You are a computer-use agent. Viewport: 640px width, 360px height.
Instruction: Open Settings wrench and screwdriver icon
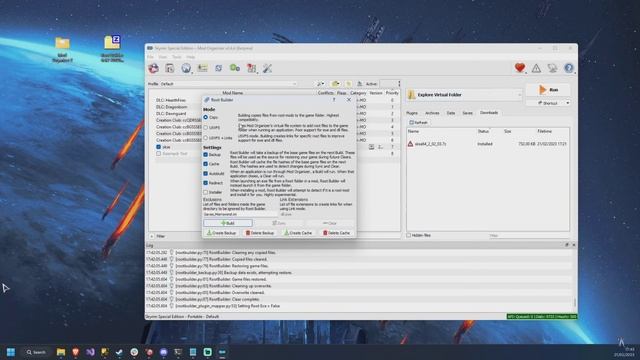pos(267,68)
